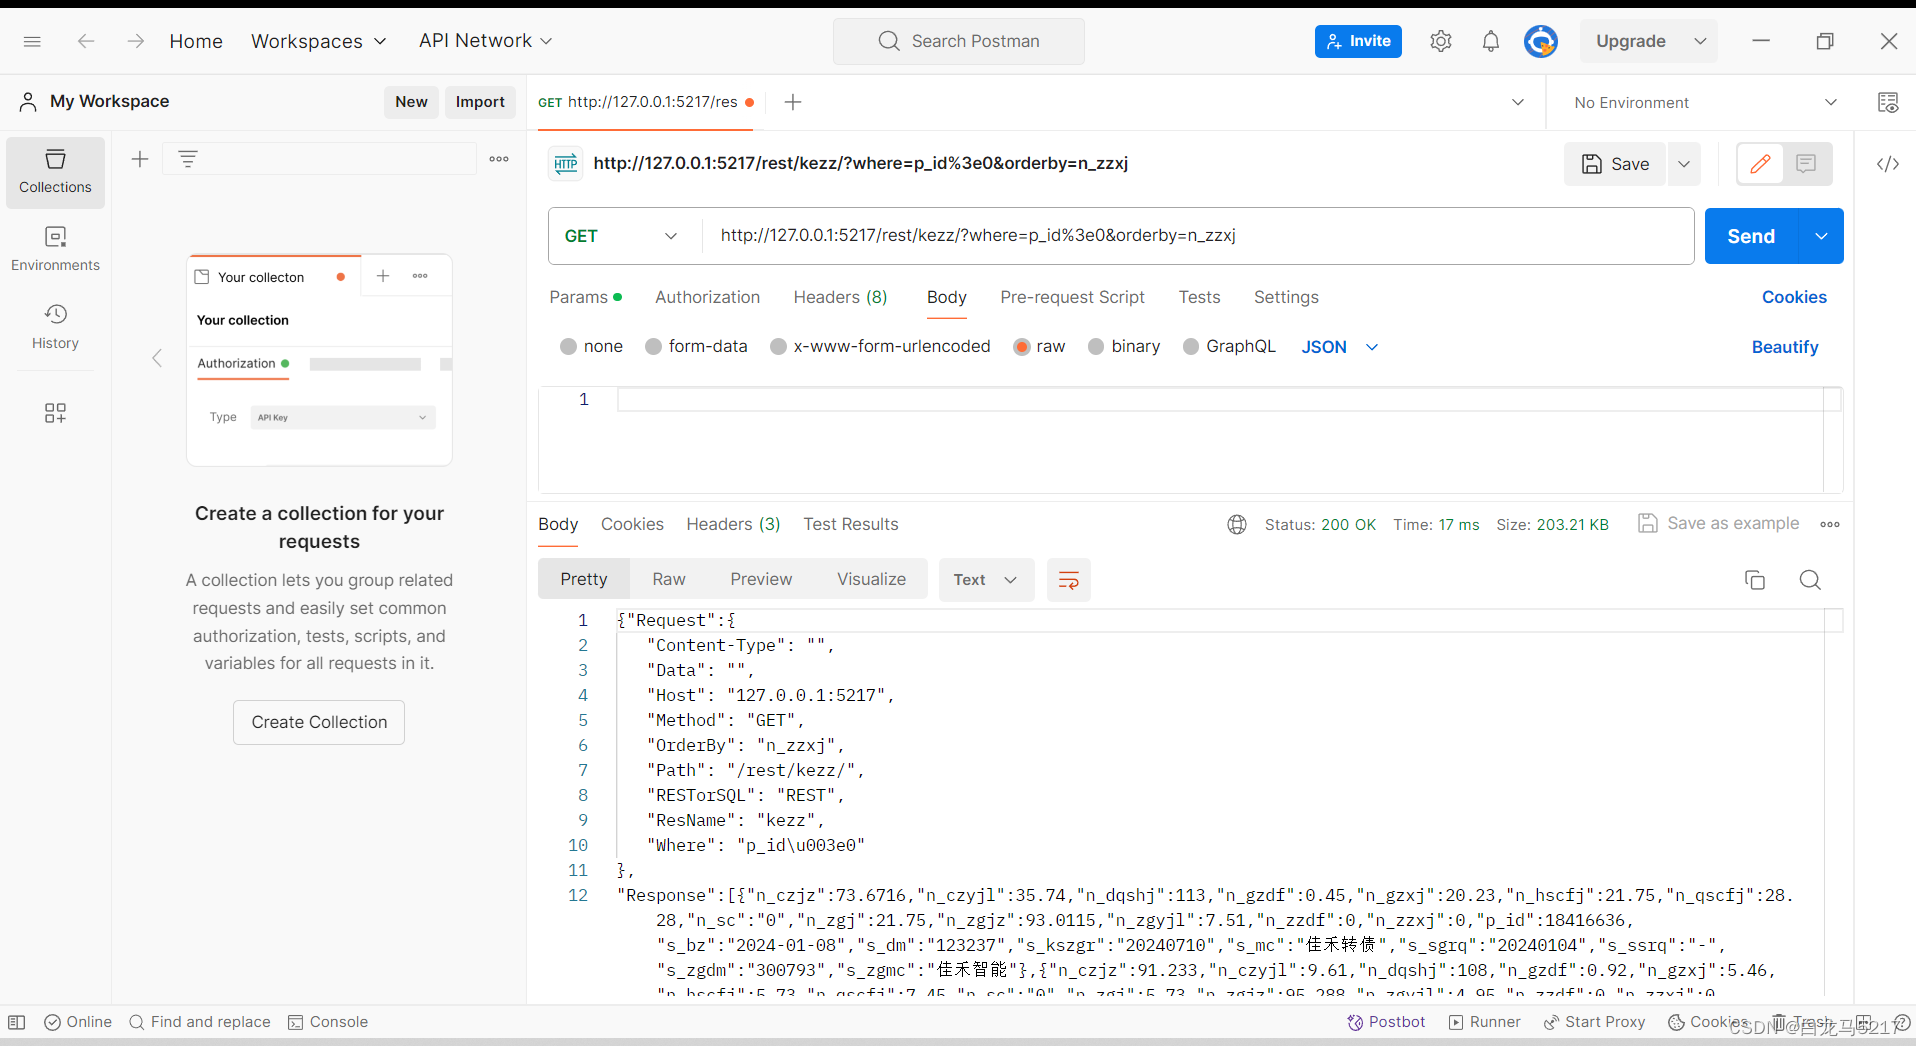Click line 1 of body editor
The image size is (1916, 1046).
[x=1220, y=399]
